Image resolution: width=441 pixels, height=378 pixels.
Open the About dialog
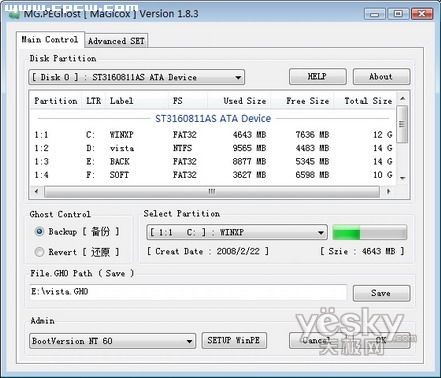click(381, 77)
